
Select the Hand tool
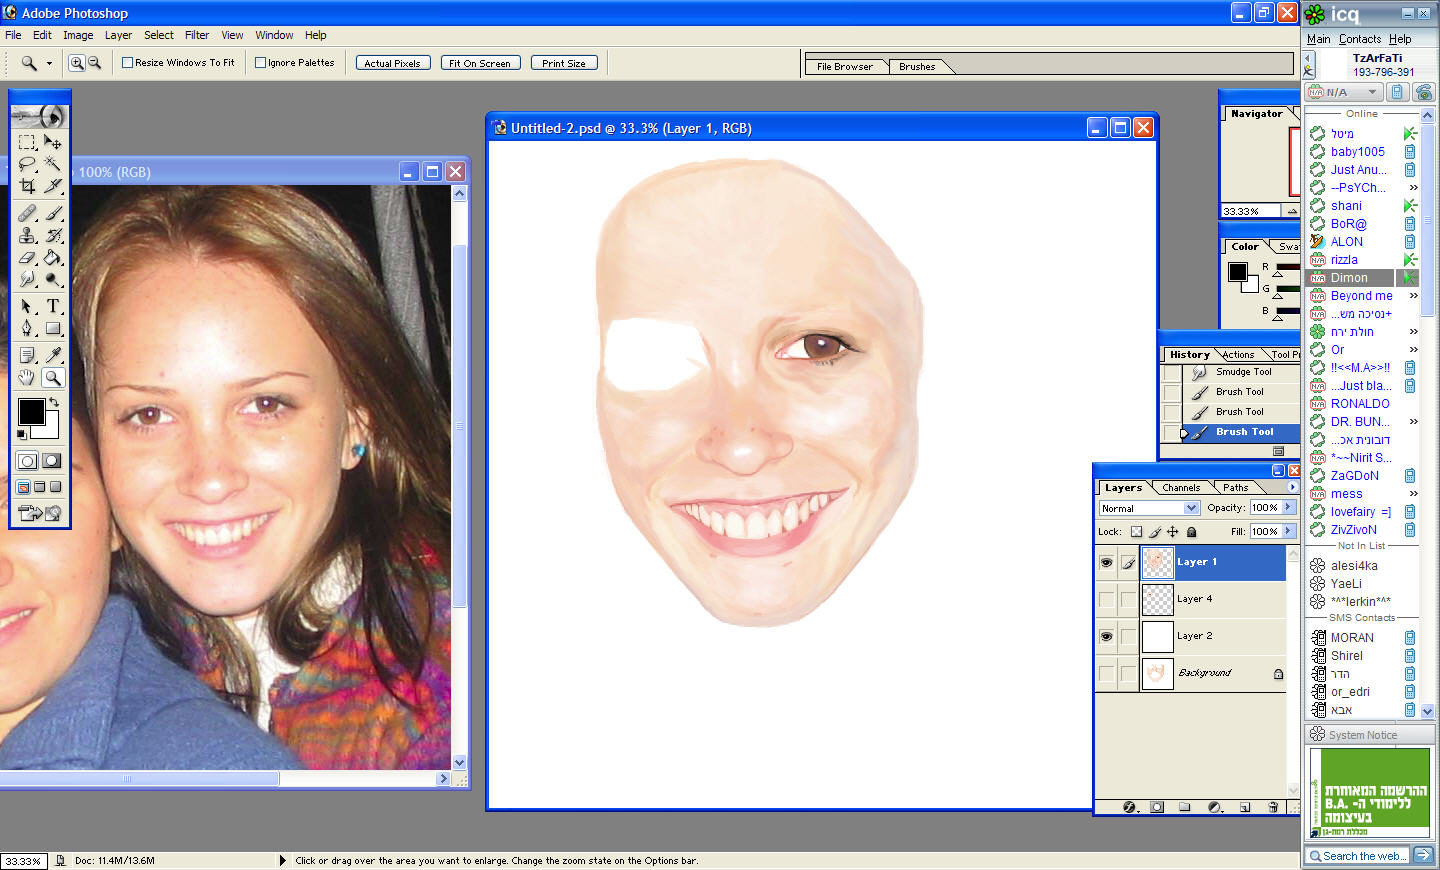[27, 378]
